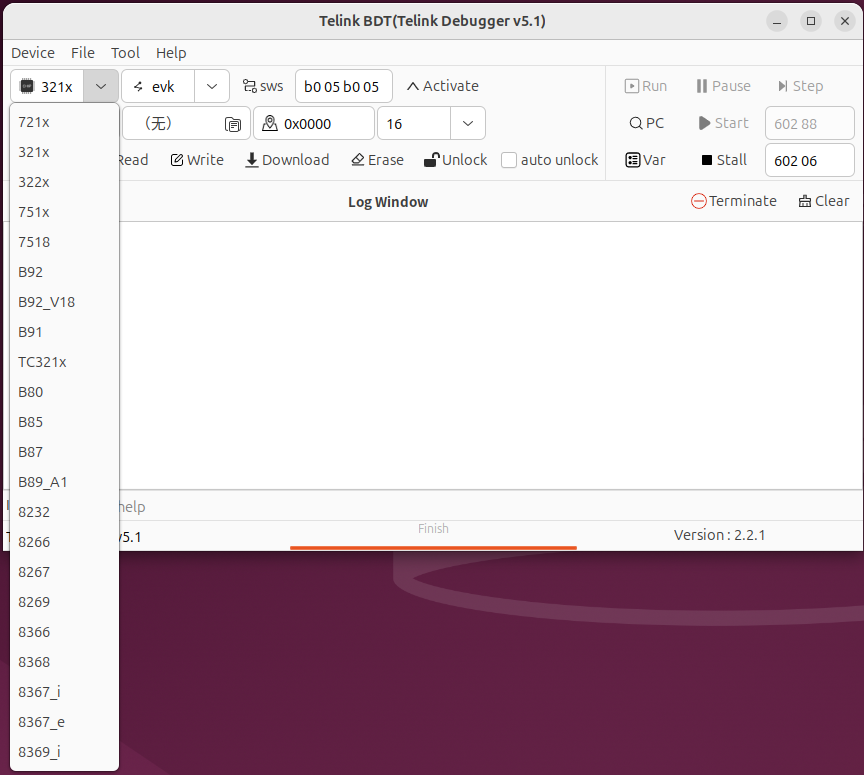This screenshot has height=775, width=864.
Task: Choose the 8366 option
Action: (x=64, y=632)
